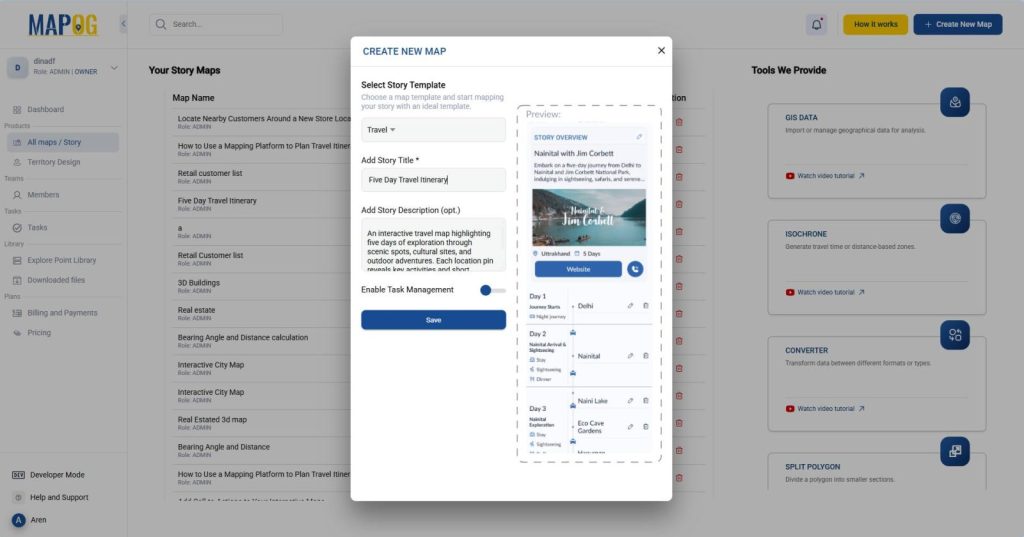Open Converter video tutorial link

(x=825, y=408)
